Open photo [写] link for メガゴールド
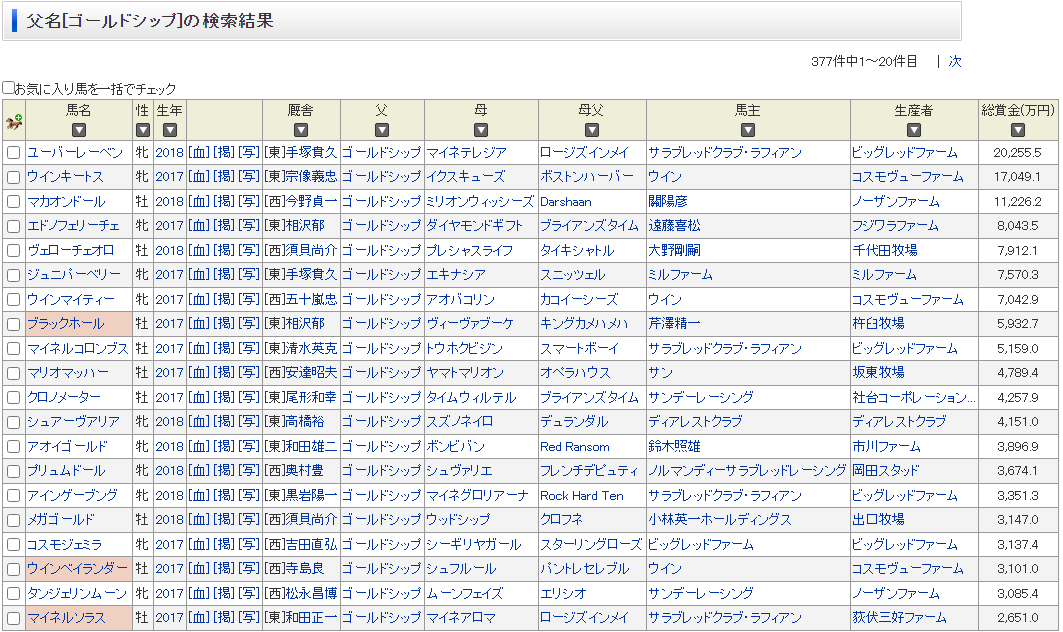Image resolution: width=1063 pixels, height=632 pixels. (248, 520)
